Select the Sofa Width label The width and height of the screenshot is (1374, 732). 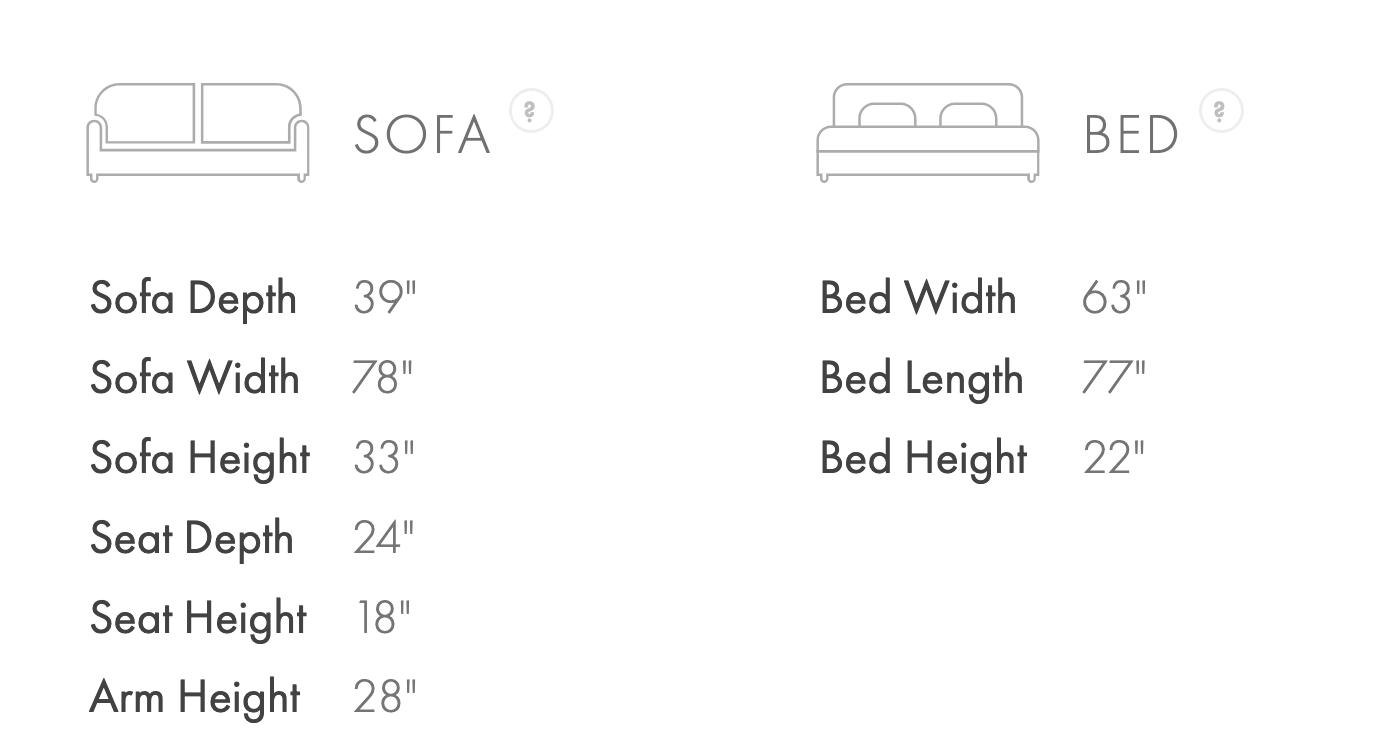pyautogui.click(x=195, y=378)
